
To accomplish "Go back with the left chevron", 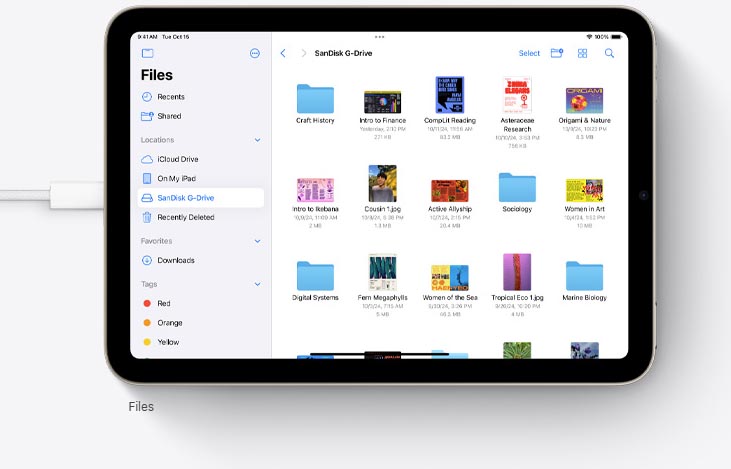I will pos(283,53).
